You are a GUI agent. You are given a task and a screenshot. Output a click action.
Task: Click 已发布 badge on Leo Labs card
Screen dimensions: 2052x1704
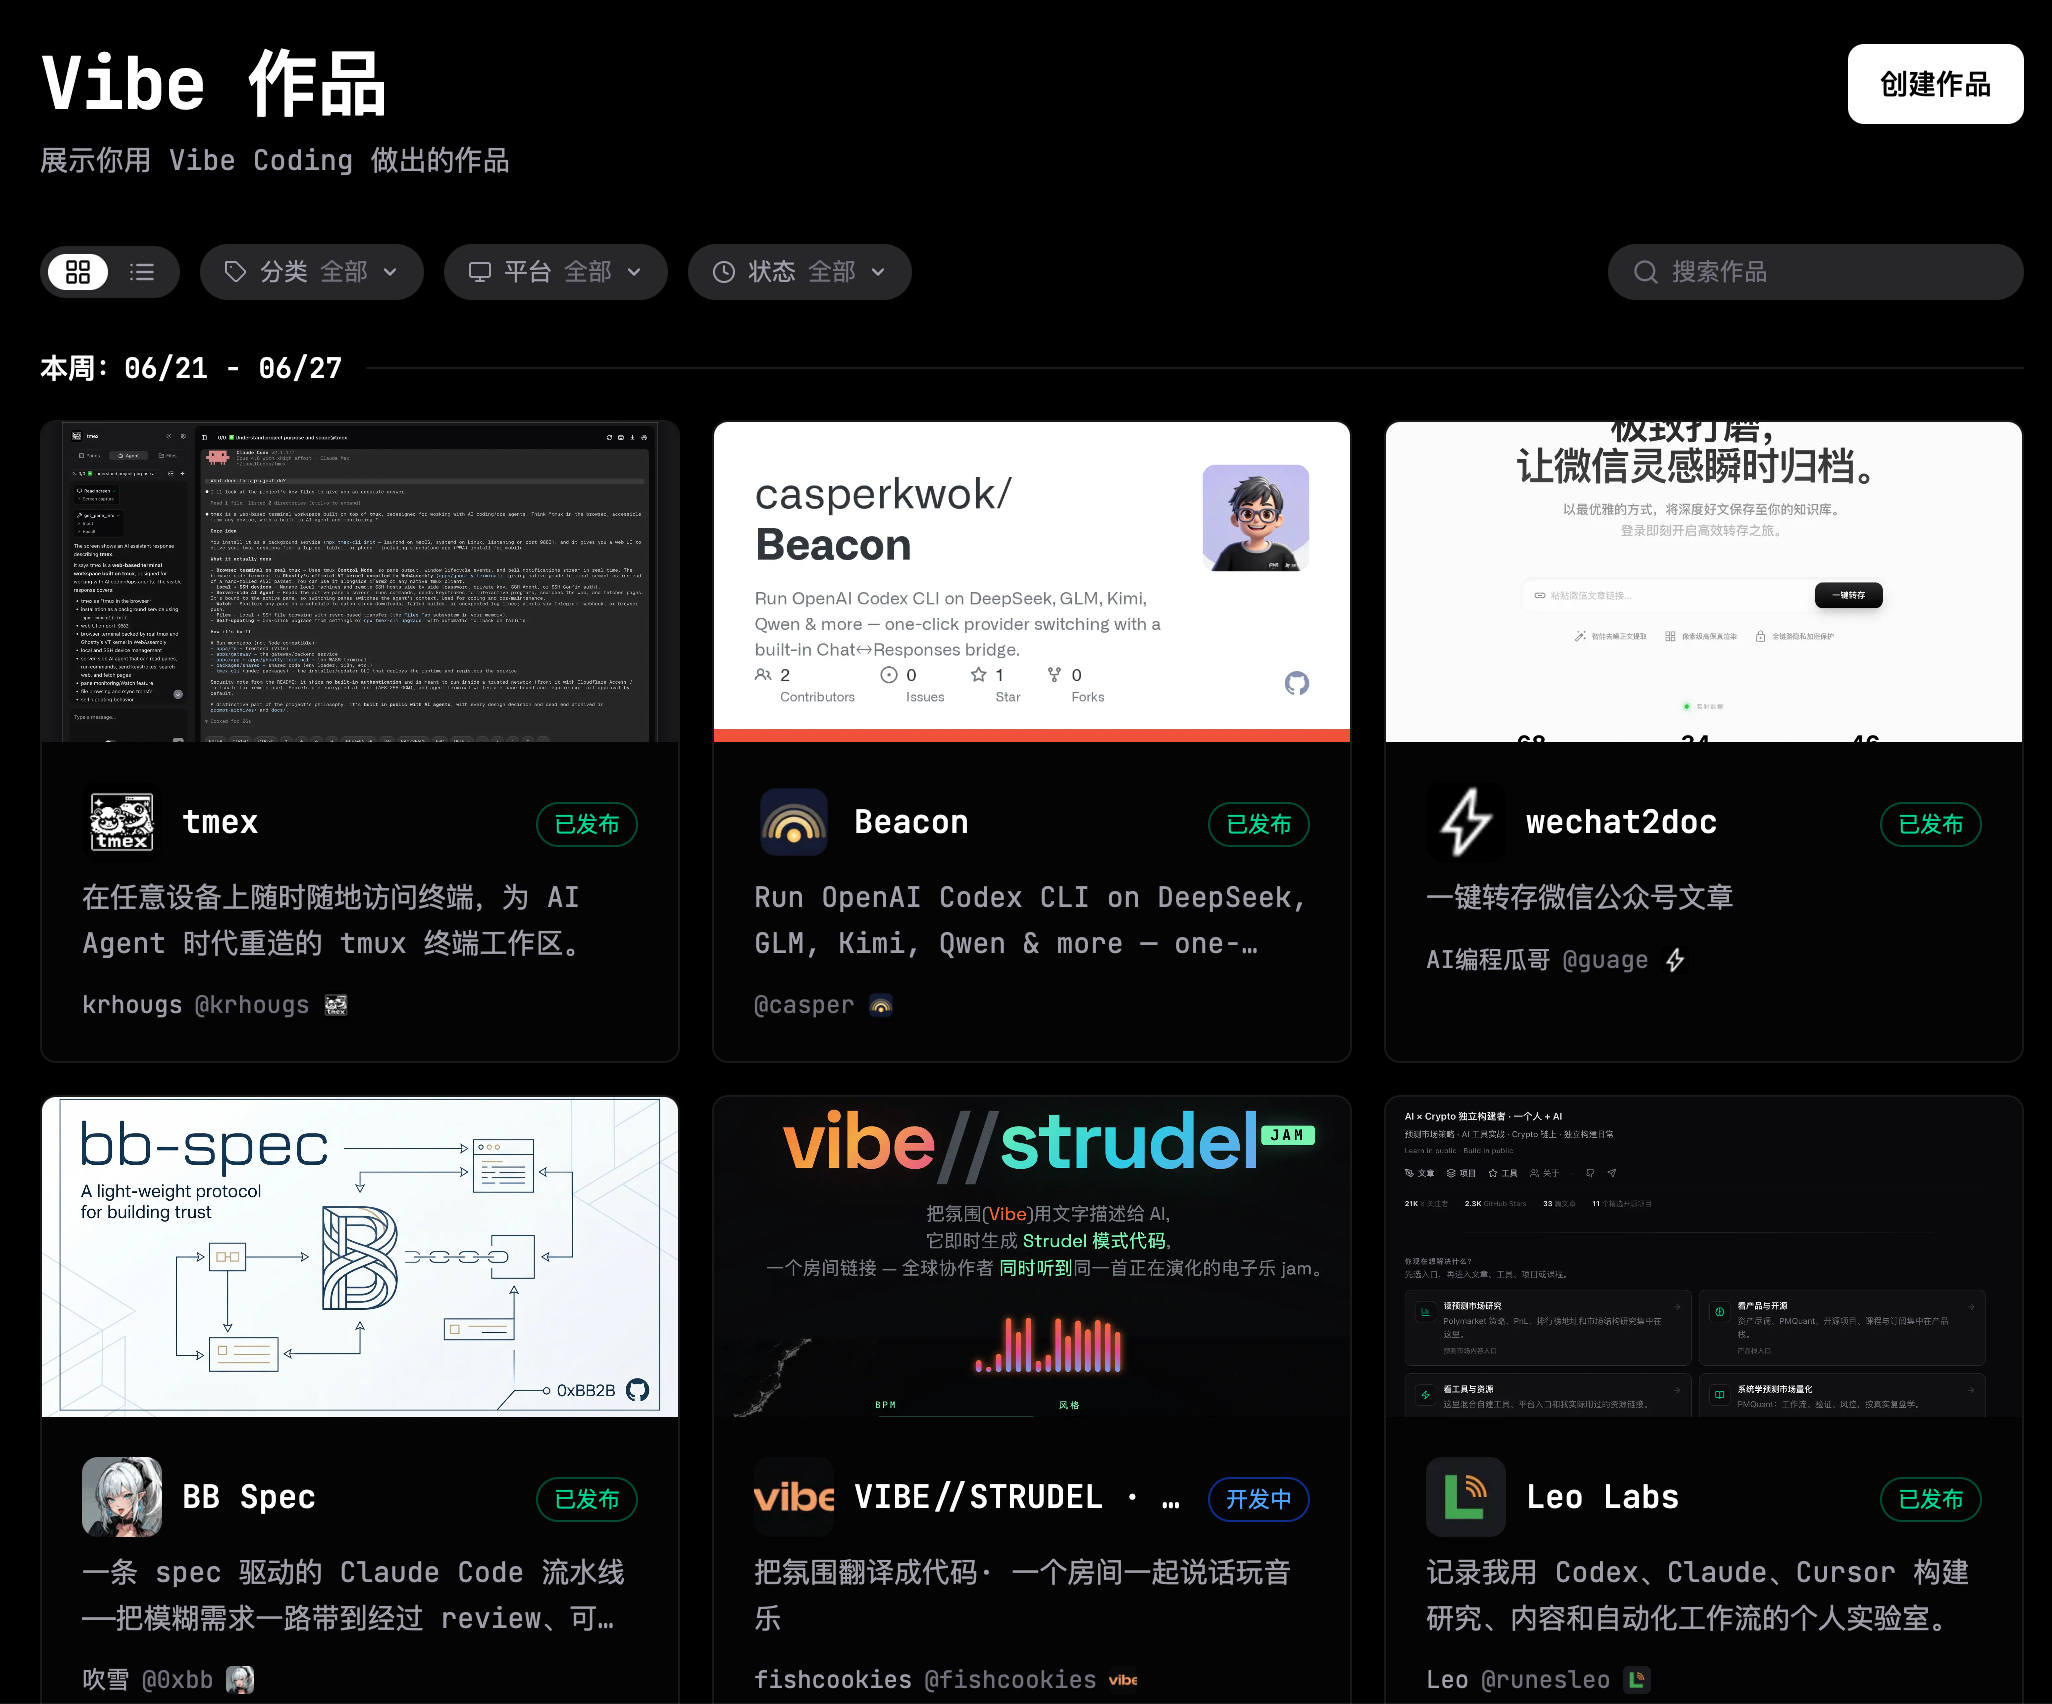(x=1931, y=1499)
